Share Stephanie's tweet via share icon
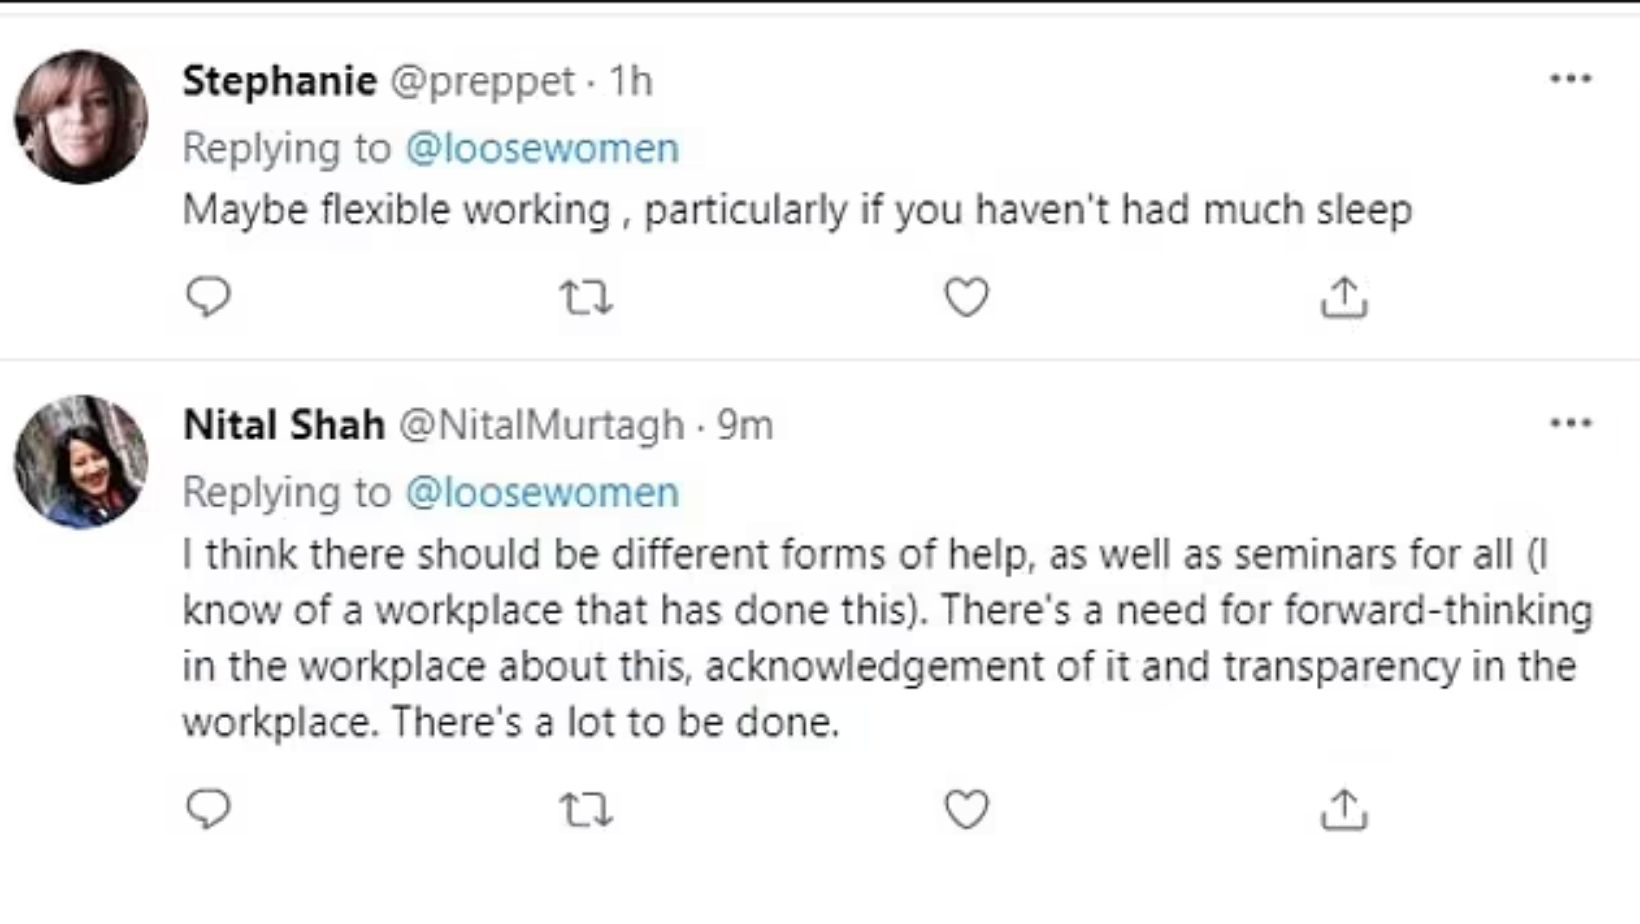The image size is (1640, 924). pyautogui.click(x=1343, y=297)
